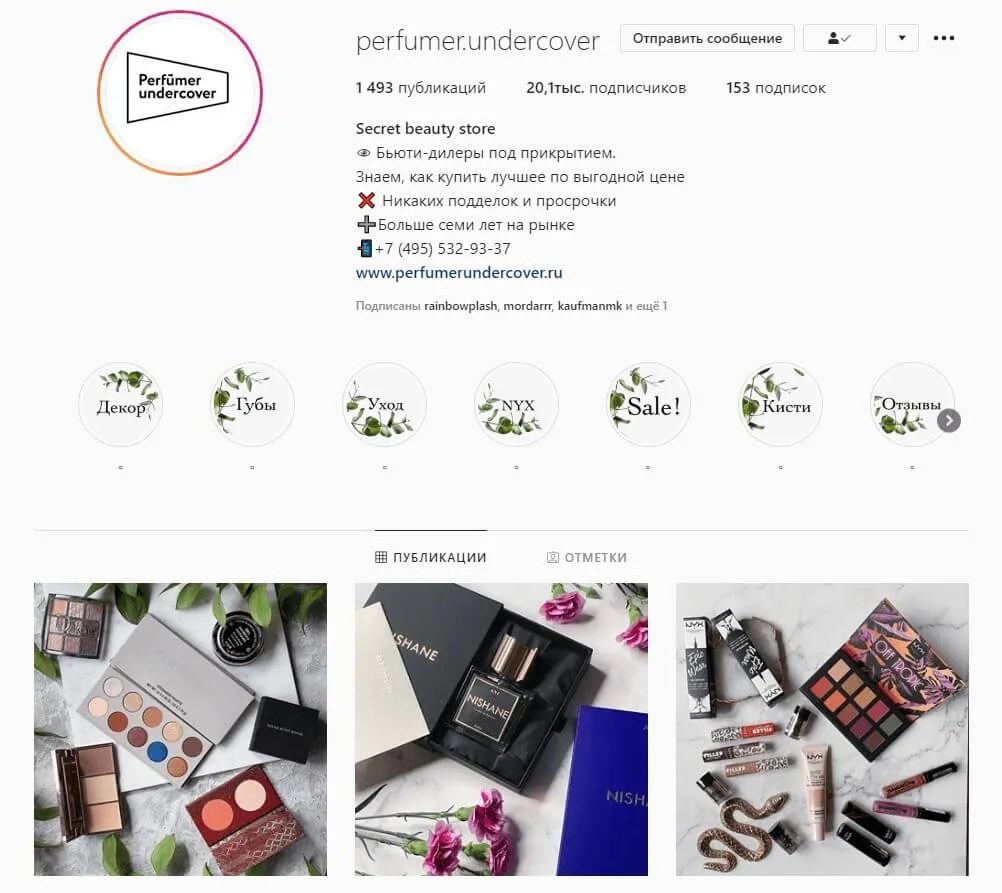Open the Nishane perfume post thumbnail
The height and width of the screenshot is (893, 1002).
click(502, 729)
